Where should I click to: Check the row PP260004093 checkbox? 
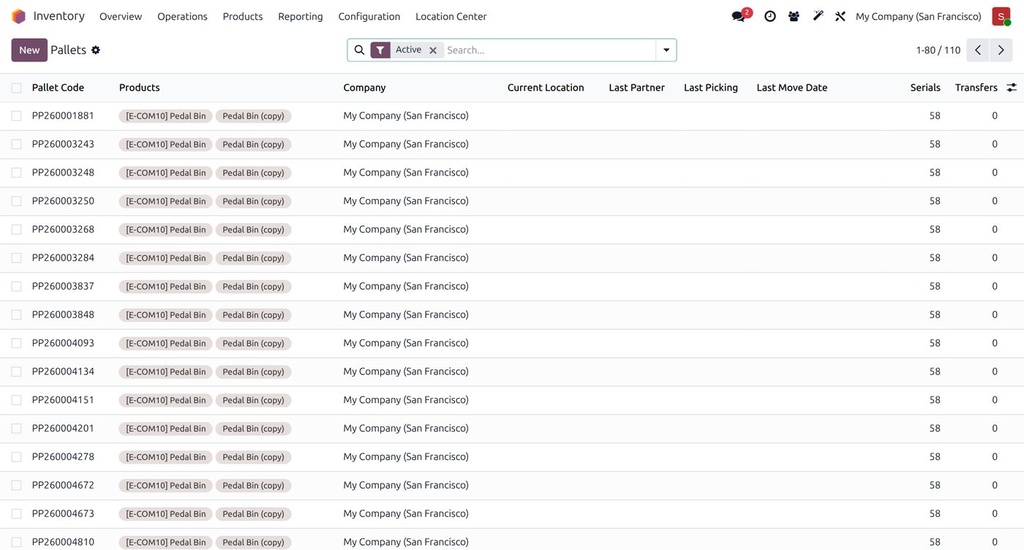click(16, 343)
